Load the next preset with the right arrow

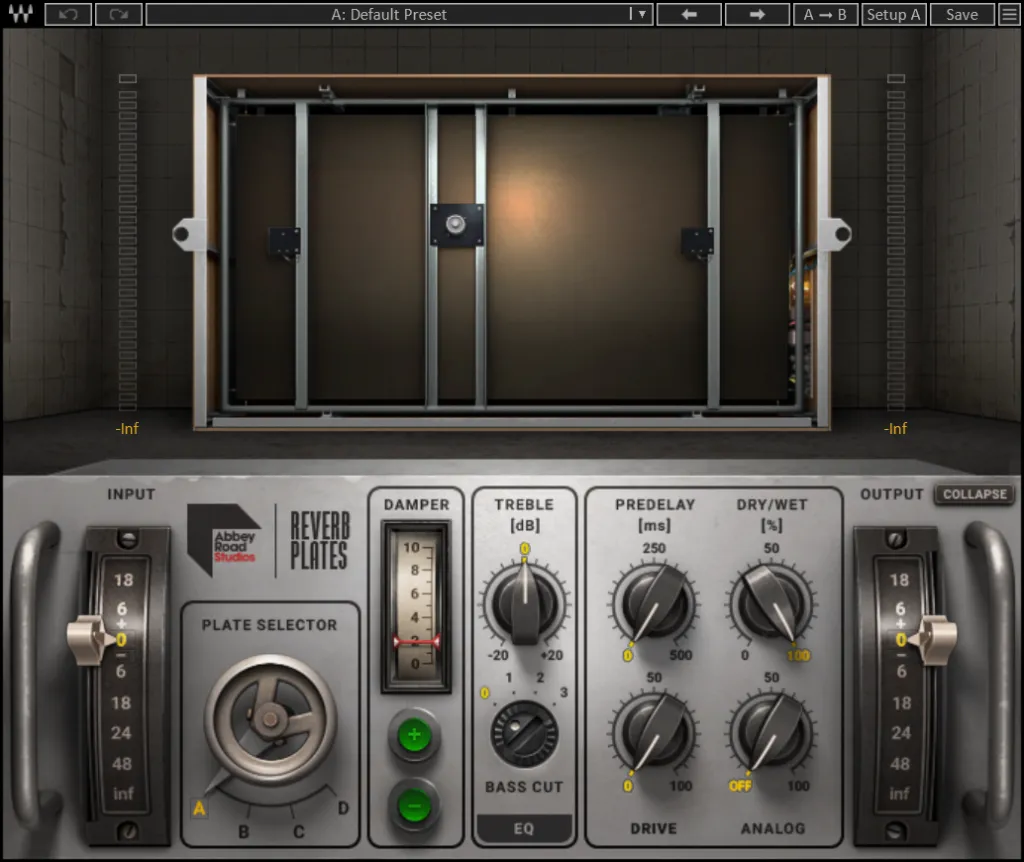click(757, 14)
